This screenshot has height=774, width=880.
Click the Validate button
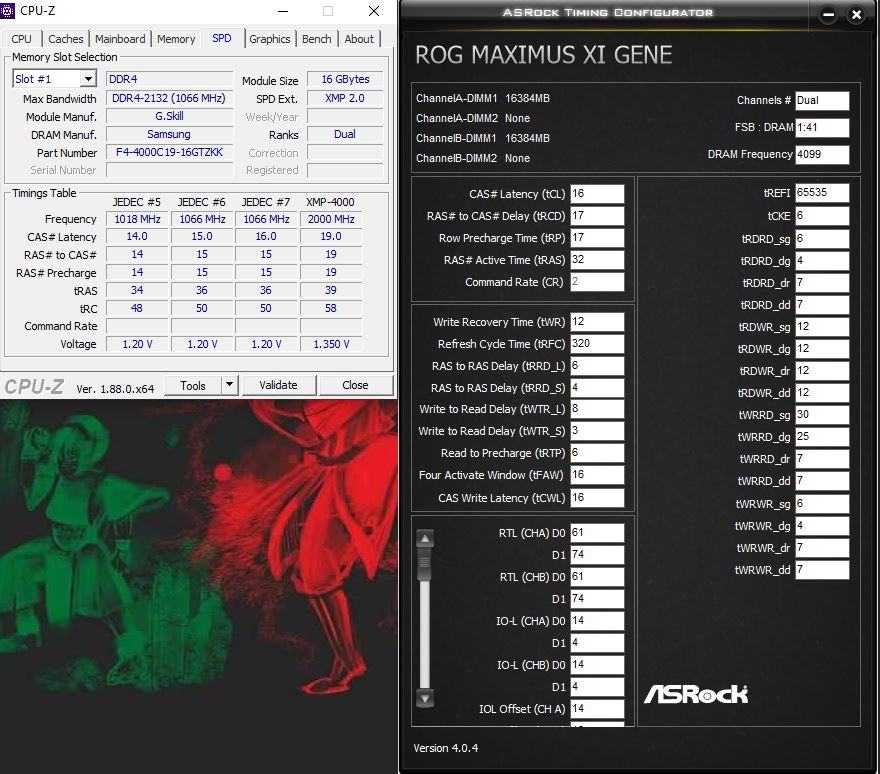pyautogui.click(x=278, y=385)
